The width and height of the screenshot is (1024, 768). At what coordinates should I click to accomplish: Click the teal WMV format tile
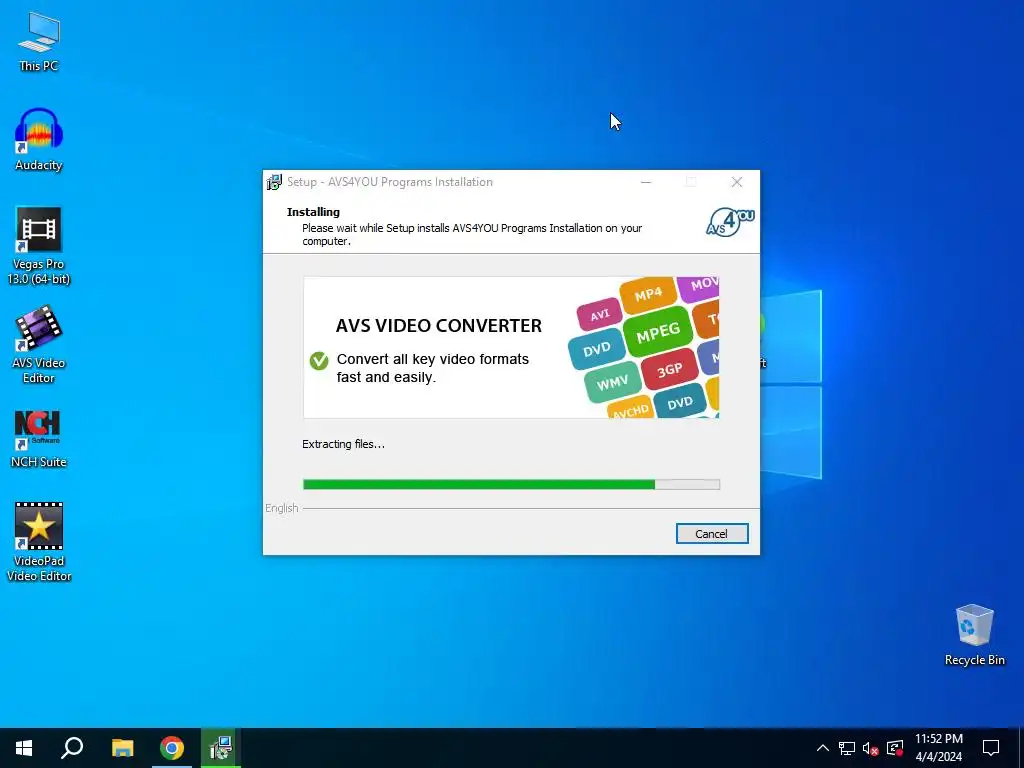pyautogui.click(x=612, y=383)
